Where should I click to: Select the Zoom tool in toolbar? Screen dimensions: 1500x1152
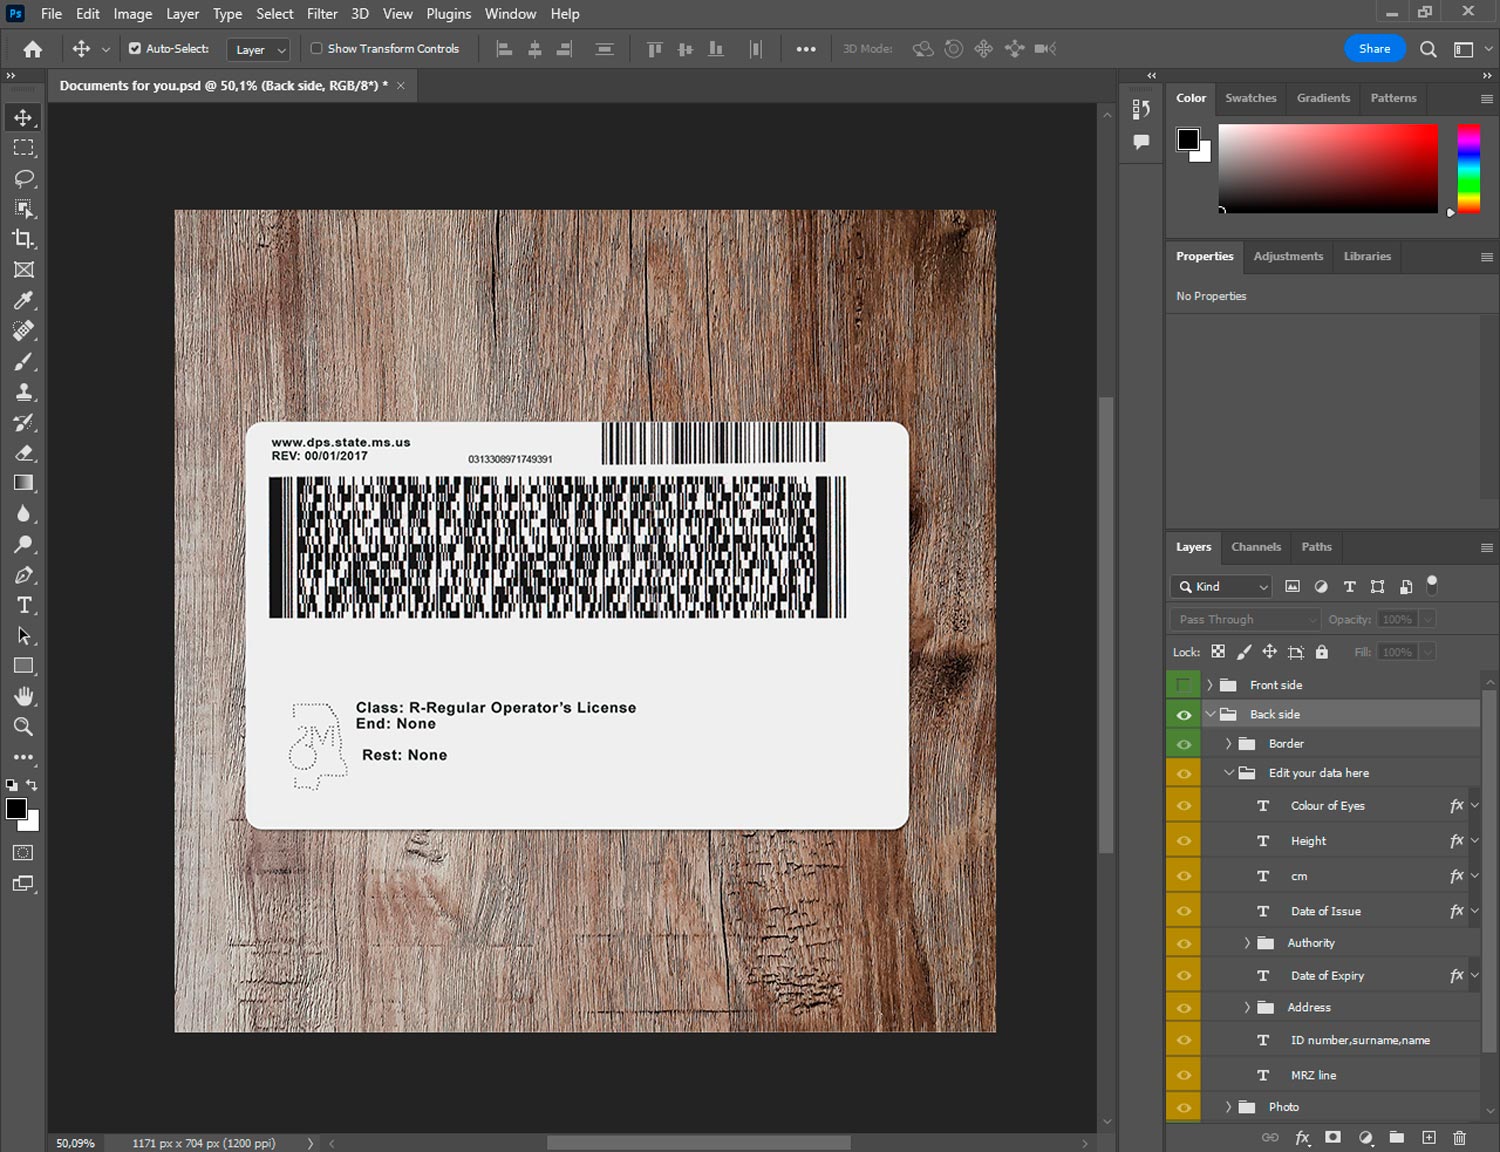tap(23, 727)
